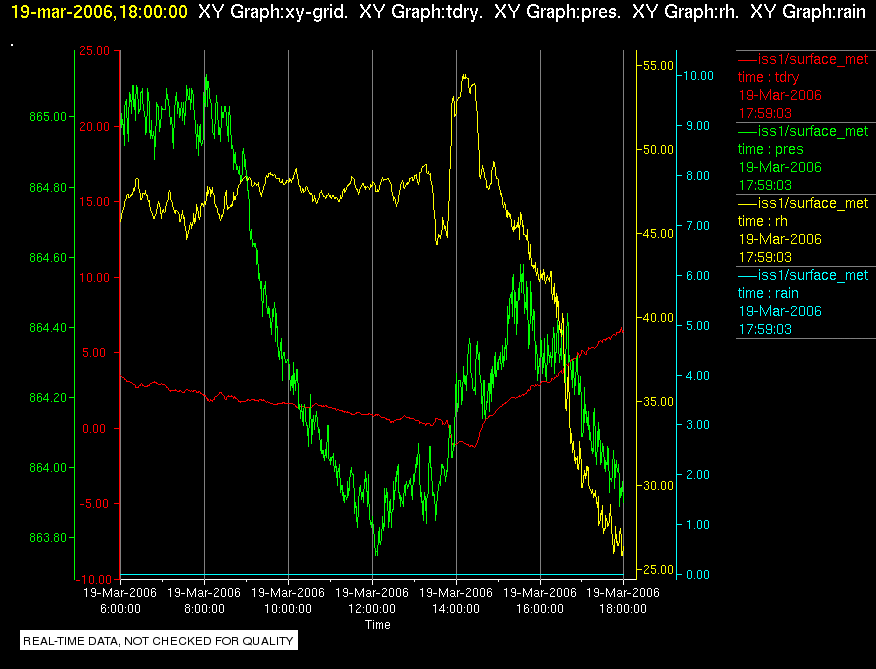Click the cyan 1.00 rain axis label
The width and height of the screenshot is (876, 669).
697,524
